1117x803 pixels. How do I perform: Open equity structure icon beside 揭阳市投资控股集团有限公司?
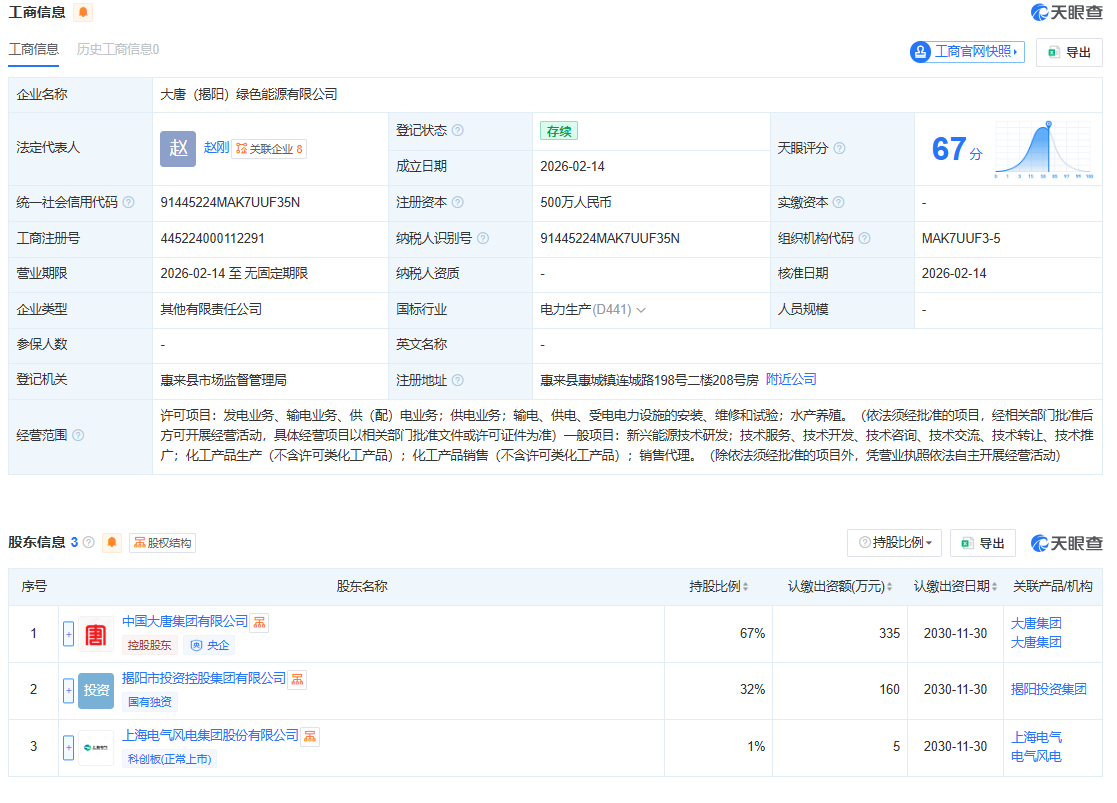pyautogui.click(x=297, y=679)
